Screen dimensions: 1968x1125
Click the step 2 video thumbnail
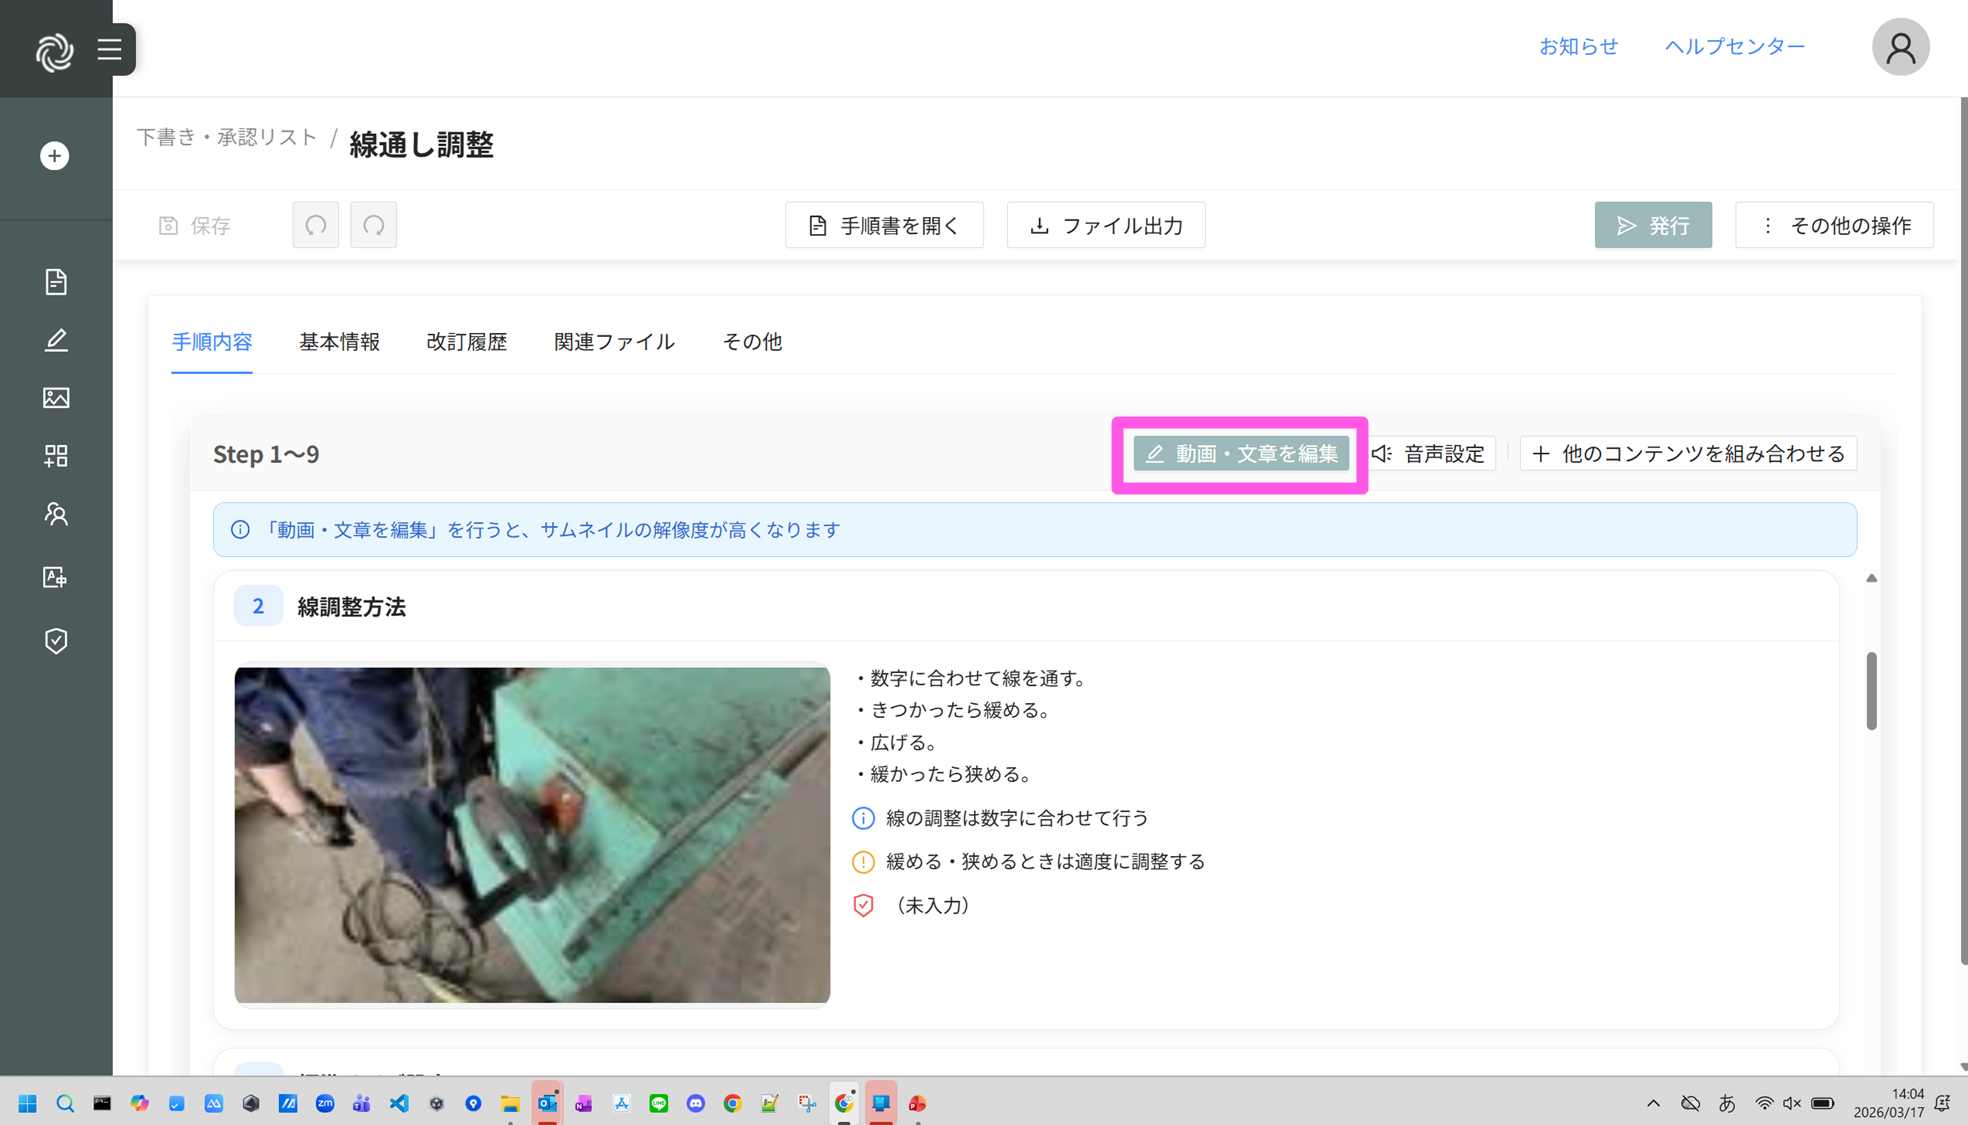coord(532,834)
